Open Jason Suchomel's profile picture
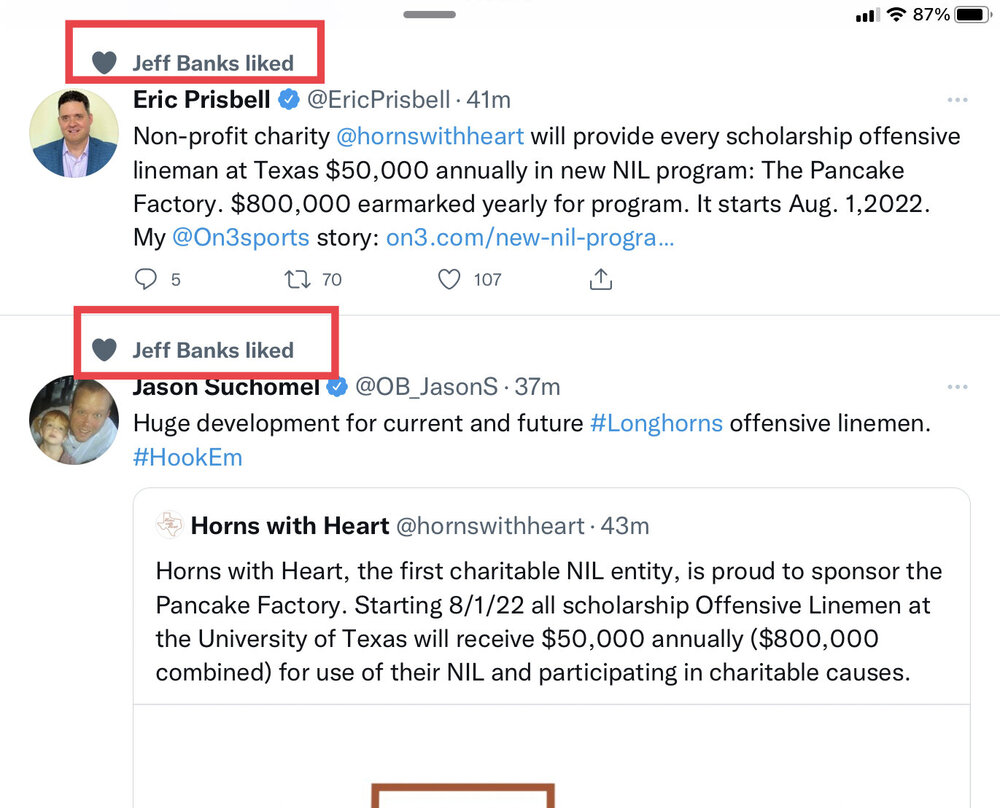The width and height of the screenshot is (1000, 808). (74, 420)
